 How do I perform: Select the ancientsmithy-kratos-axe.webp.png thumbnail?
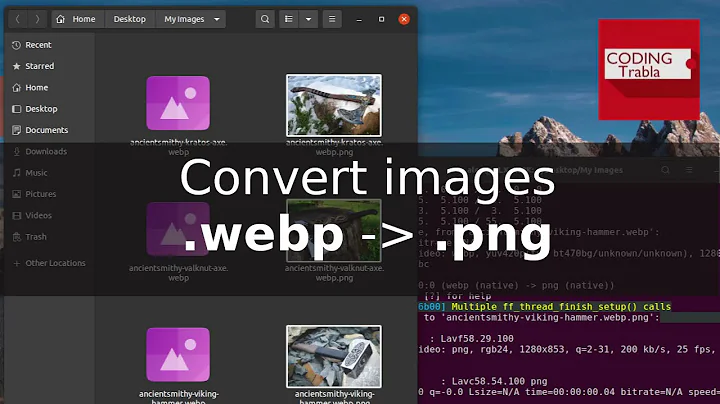(334, 106)
